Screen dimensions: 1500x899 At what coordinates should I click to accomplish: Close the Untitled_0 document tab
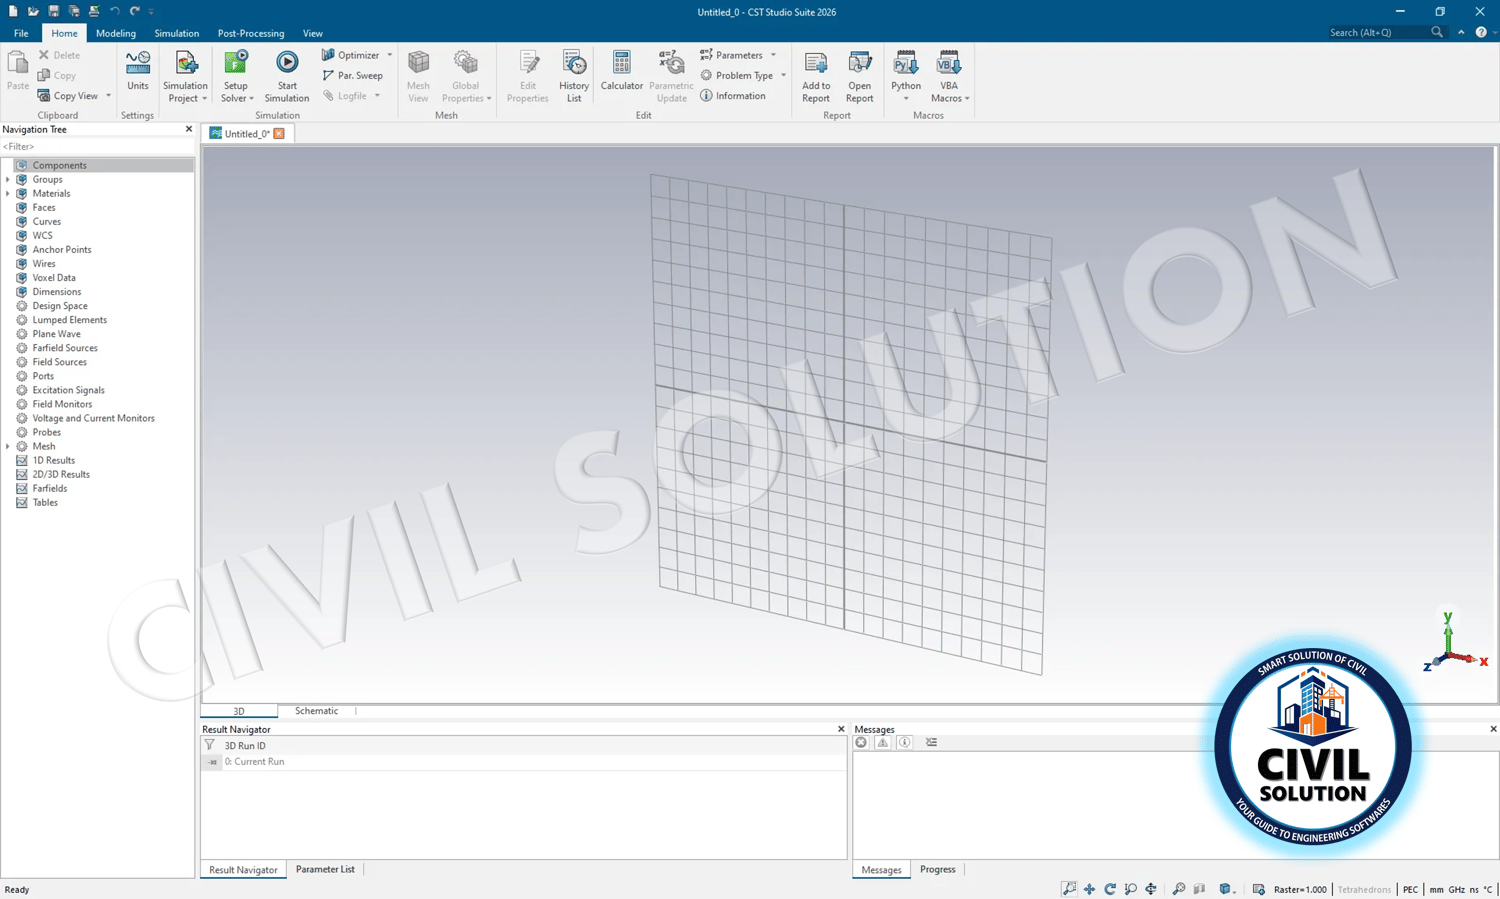(279, 133)
